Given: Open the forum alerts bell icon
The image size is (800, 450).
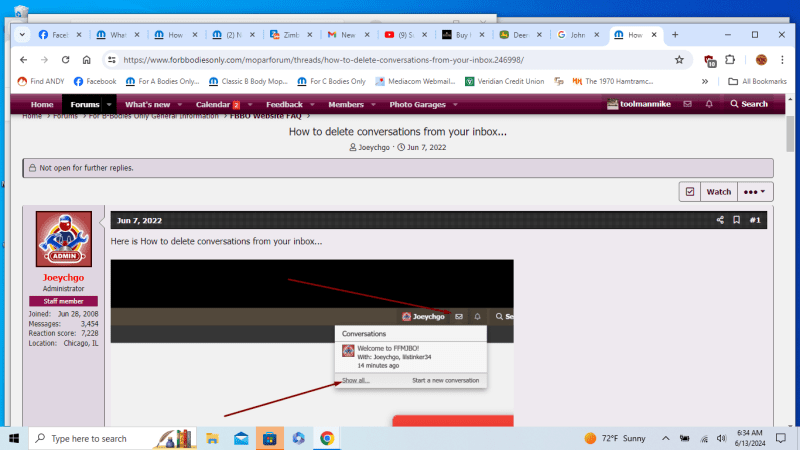Looking at the screenshot, I should pyautogui.click(x=709, y=104).
